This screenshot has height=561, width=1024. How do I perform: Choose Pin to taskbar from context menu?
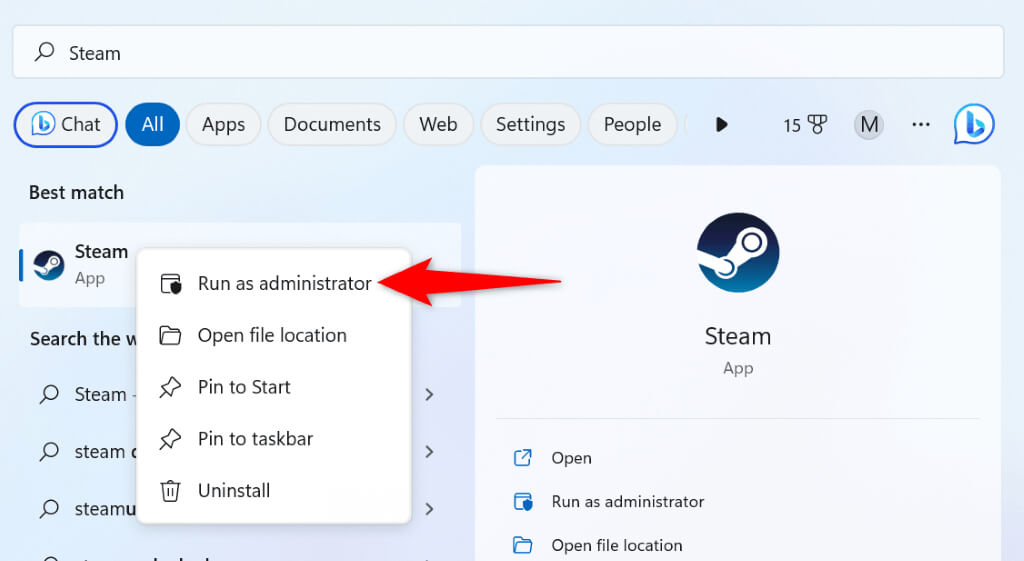click(255, 439)
